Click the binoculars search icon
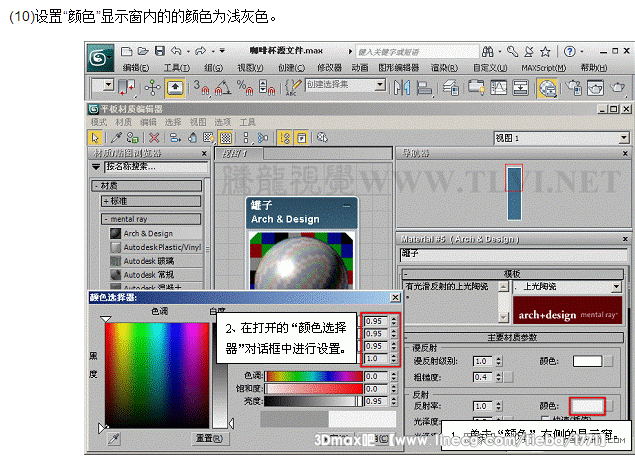635x457 pixels. (488, 51)
